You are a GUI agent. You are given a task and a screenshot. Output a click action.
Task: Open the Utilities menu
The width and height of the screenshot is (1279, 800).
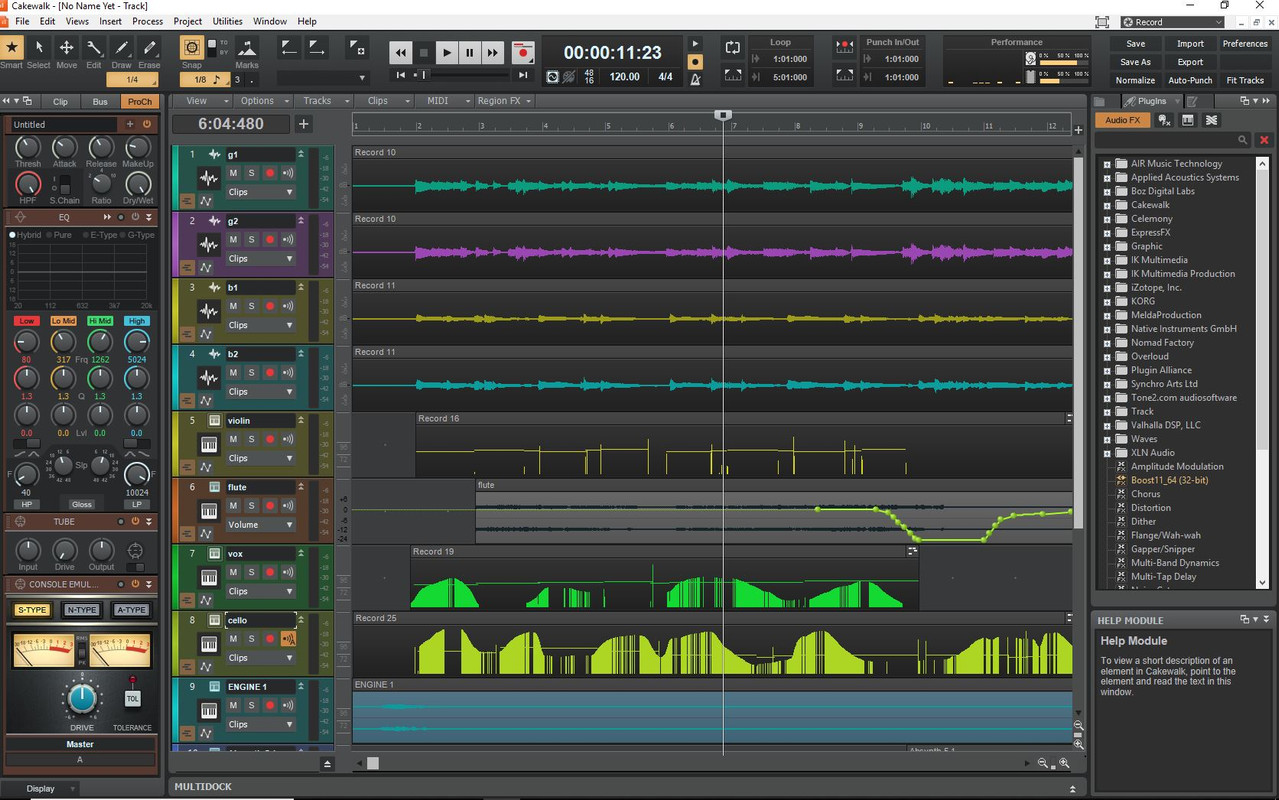click(x=228, y=21)
